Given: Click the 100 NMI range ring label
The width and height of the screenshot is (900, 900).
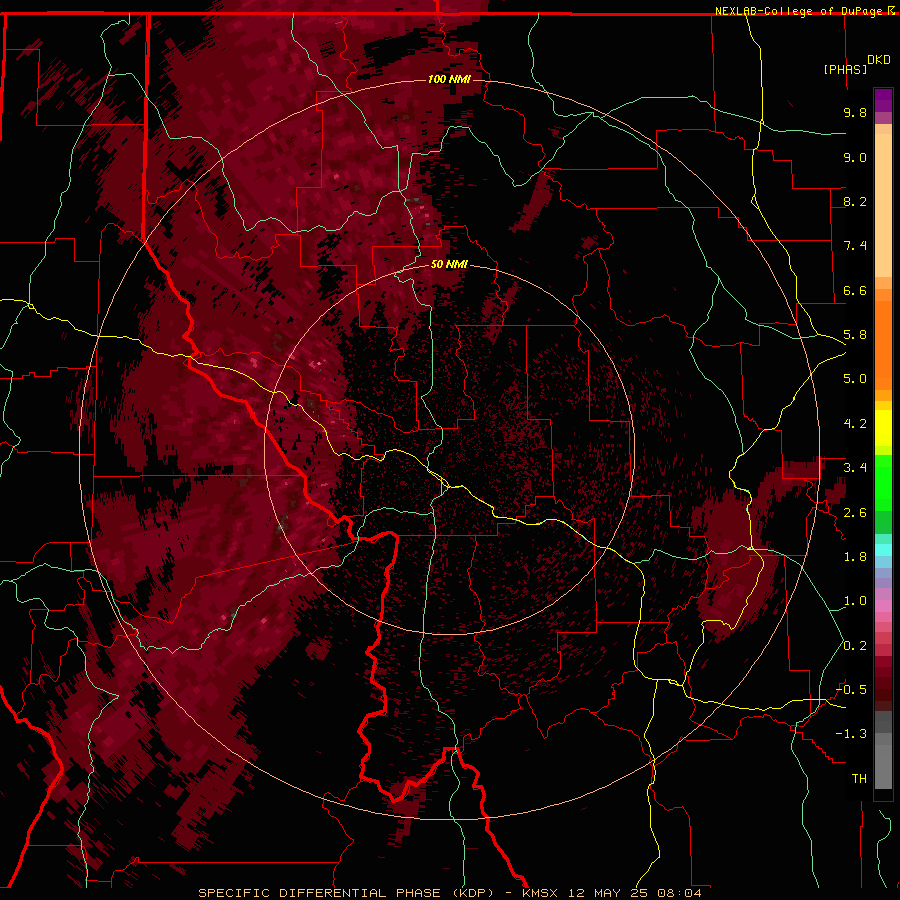Looking at the screenshot, I should point(449,79).
